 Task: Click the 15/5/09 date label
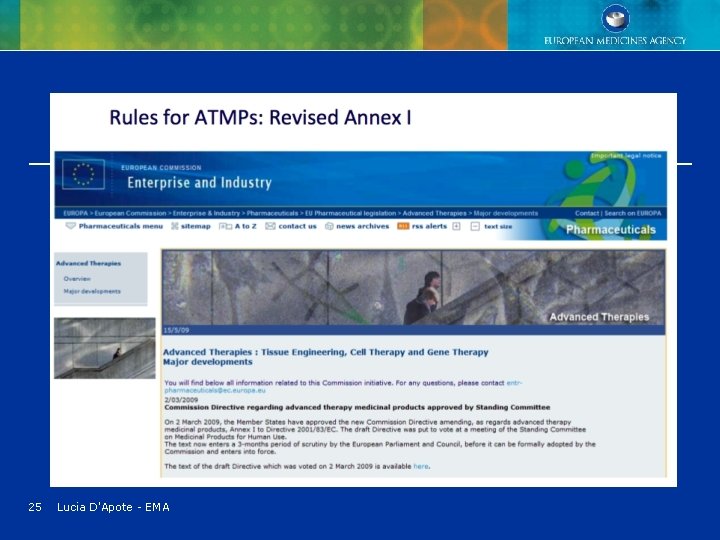(176, 330)
